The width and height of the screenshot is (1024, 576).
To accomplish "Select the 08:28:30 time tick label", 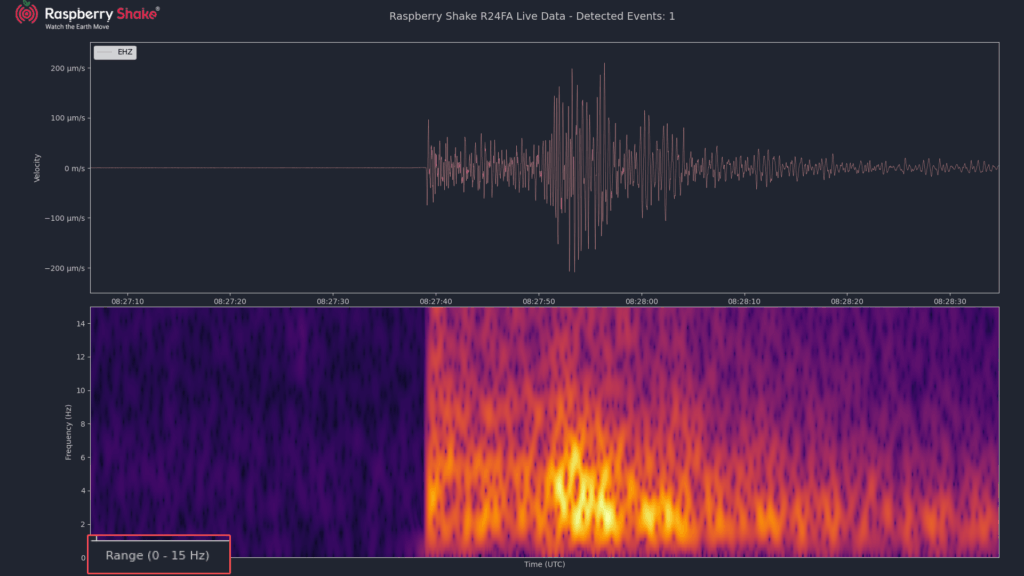I will [950, 302].
